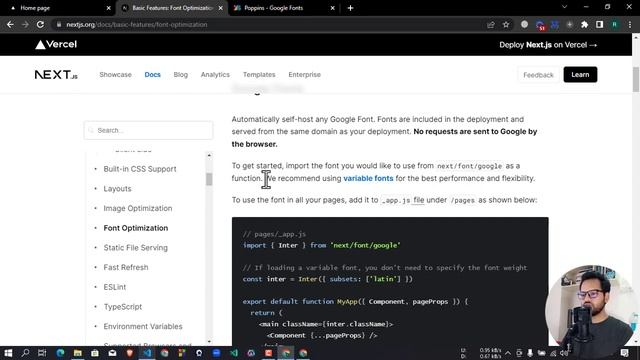Open TypeScript in the sidebar
The height and width of the screenshot is (360, 640).
pos(123,307)
